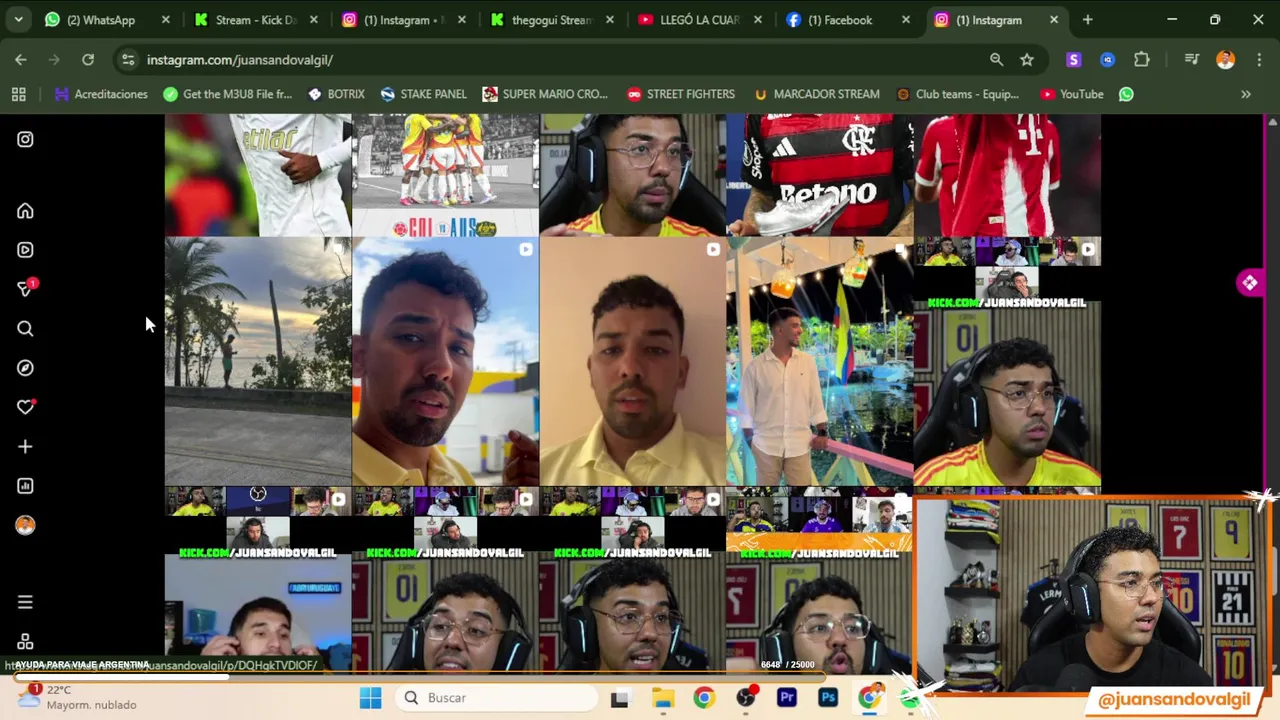Open the white-shirt man with Colombian flag post
1280x720 pixels.
tap(820, 361)
